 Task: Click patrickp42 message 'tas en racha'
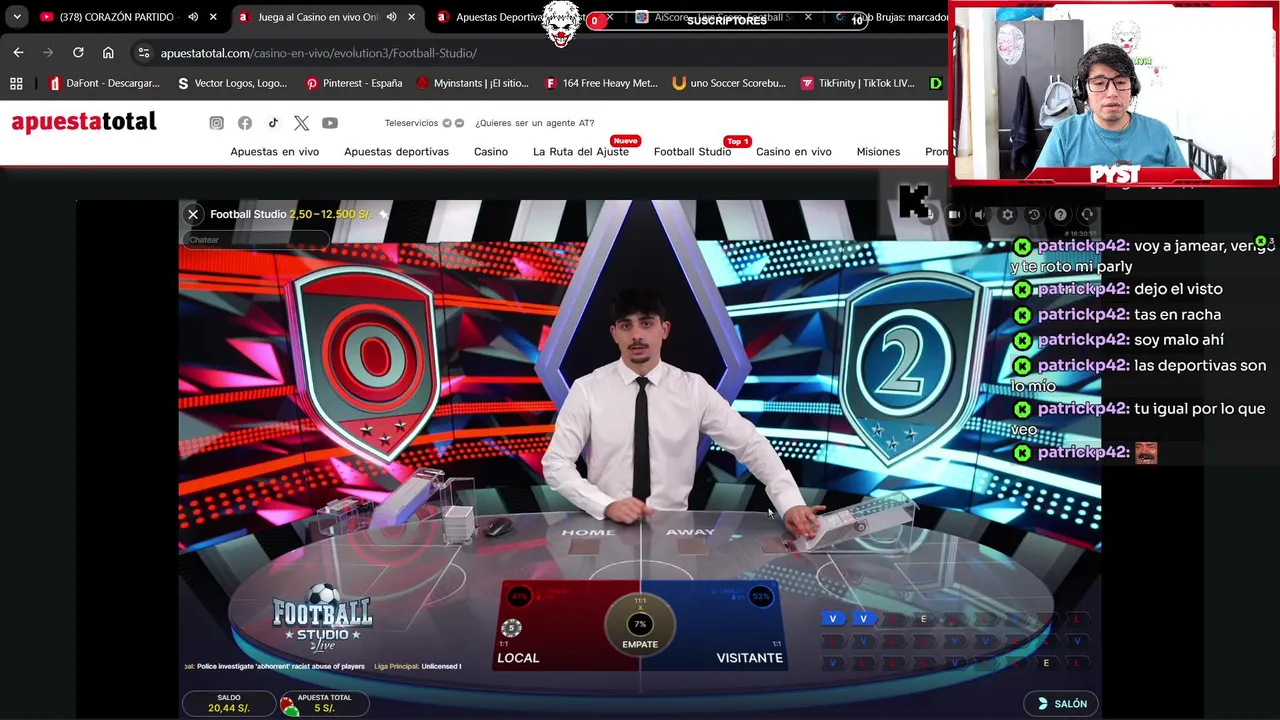click(1177, 314)
